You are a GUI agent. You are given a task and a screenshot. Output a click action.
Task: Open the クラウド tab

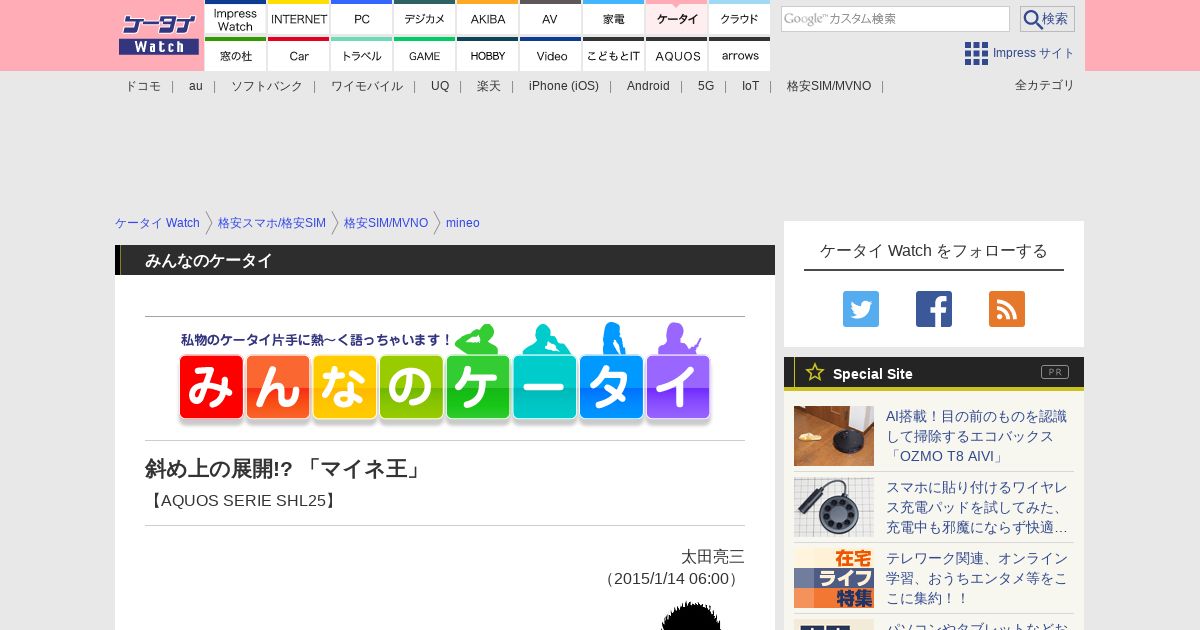point(740,18)
